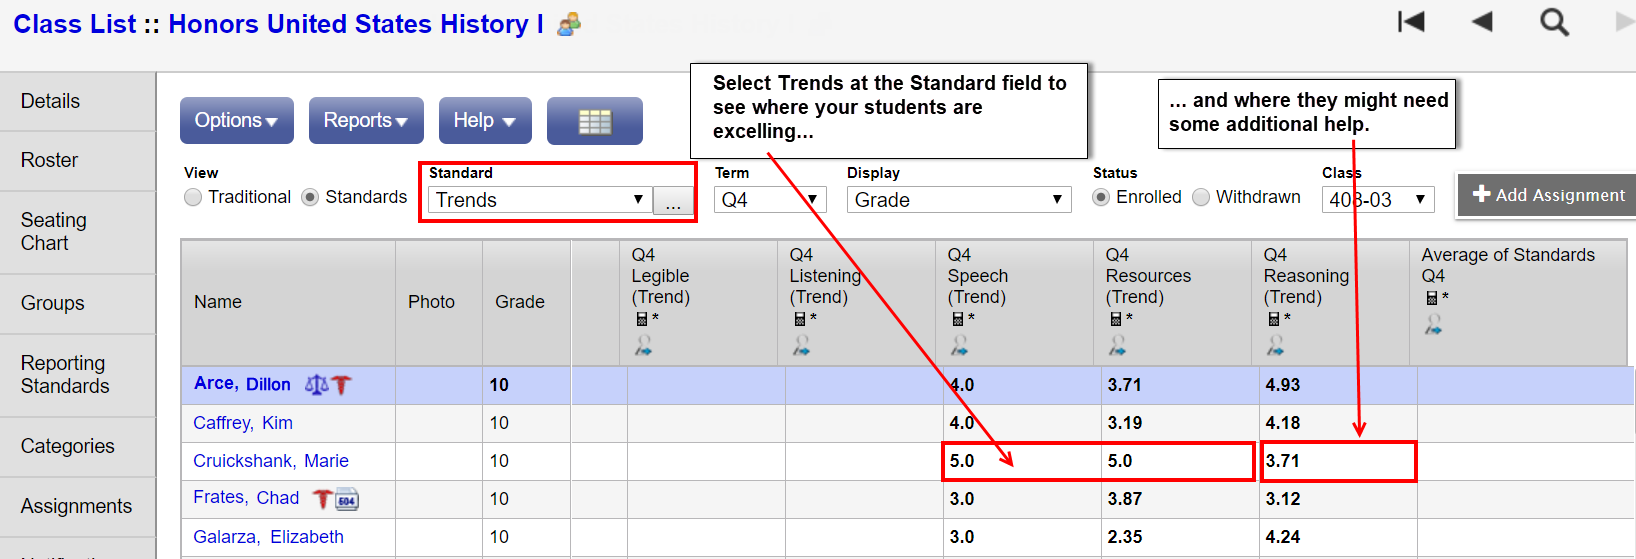Select the Standards view radio button
Screen dimensions: 1636x559
[310, 198]
